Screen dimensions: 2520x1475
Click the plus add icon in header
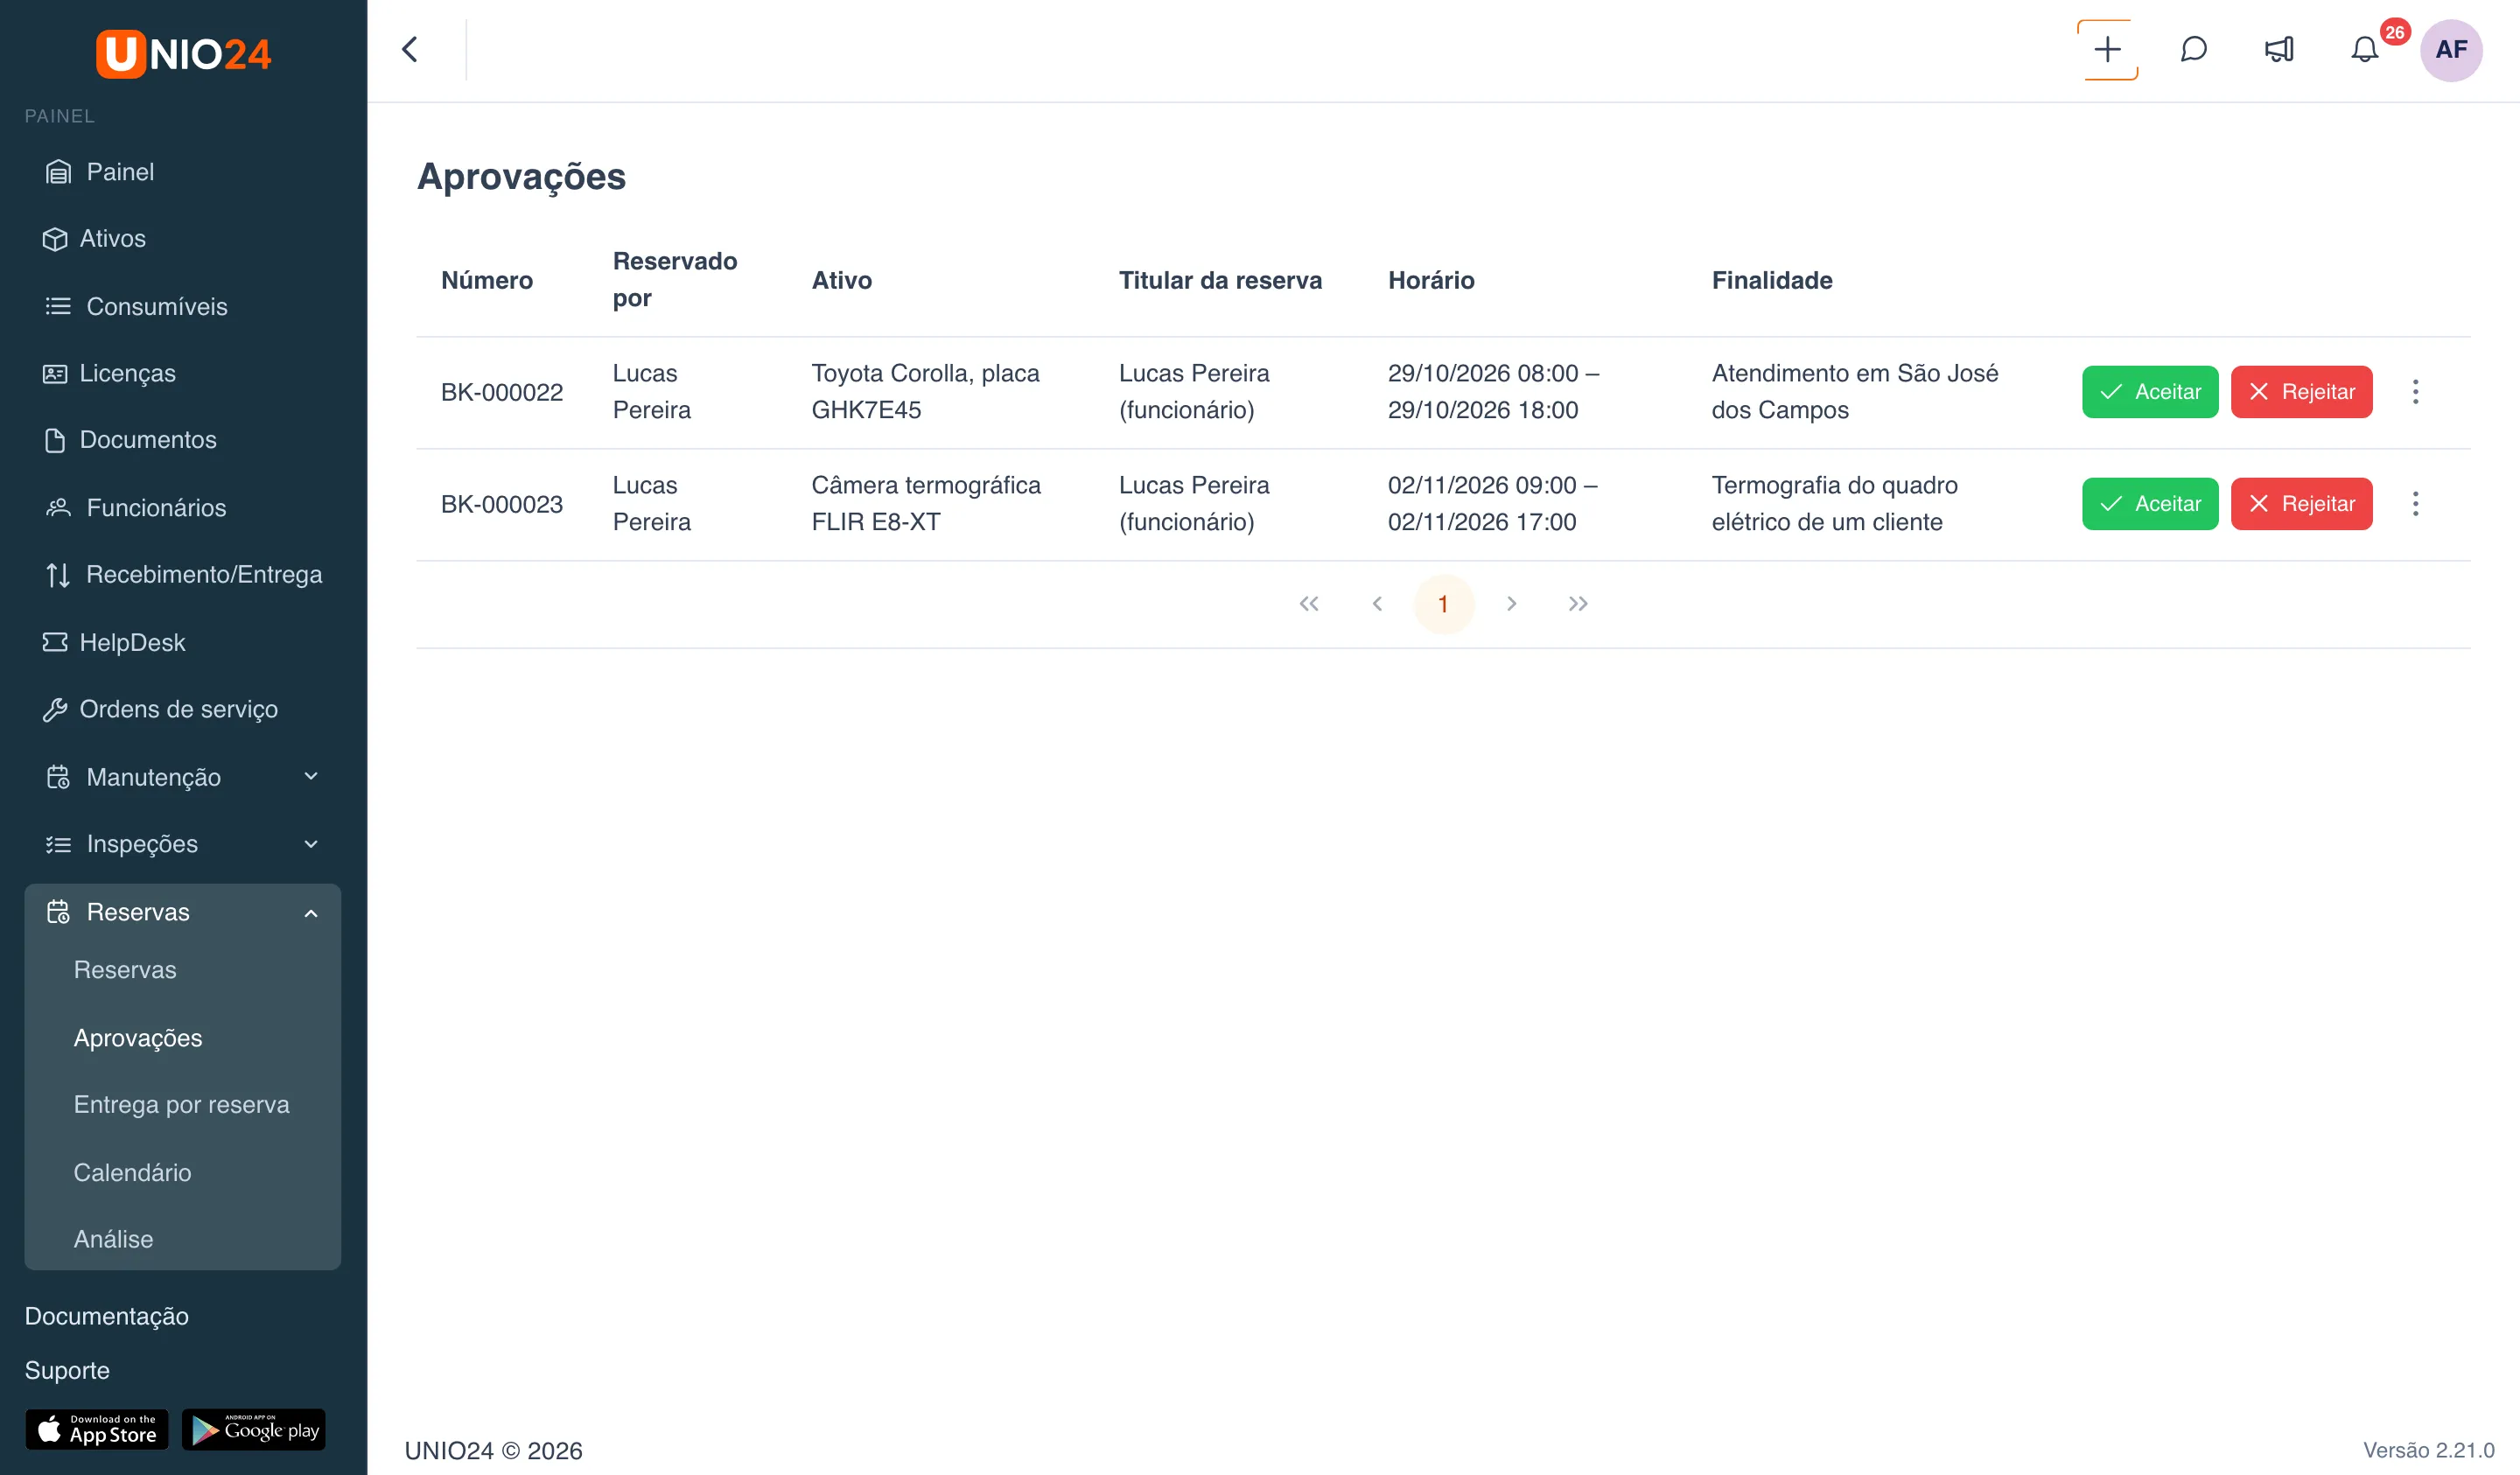2107,49
